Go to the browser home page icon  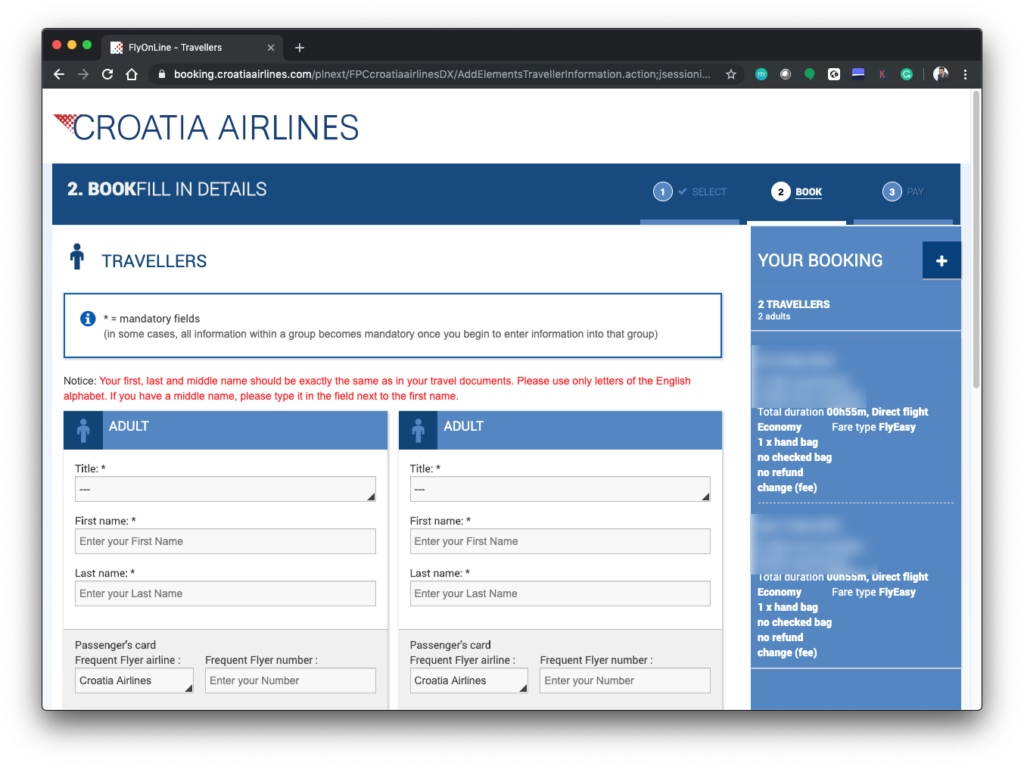132,74
